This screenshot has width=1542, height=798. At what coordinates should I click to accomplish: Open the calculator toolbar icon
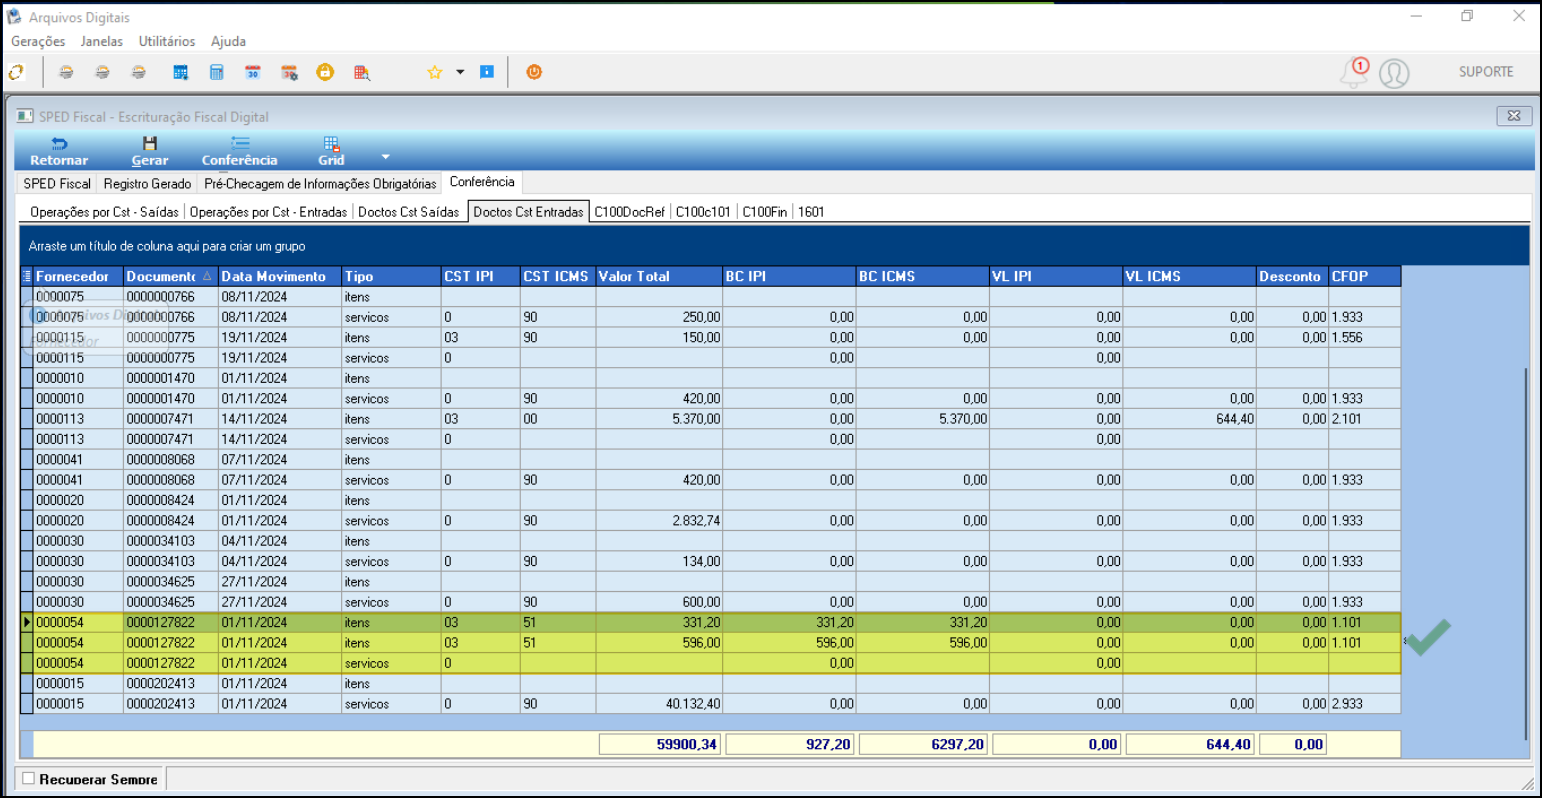tap(216, 72)
